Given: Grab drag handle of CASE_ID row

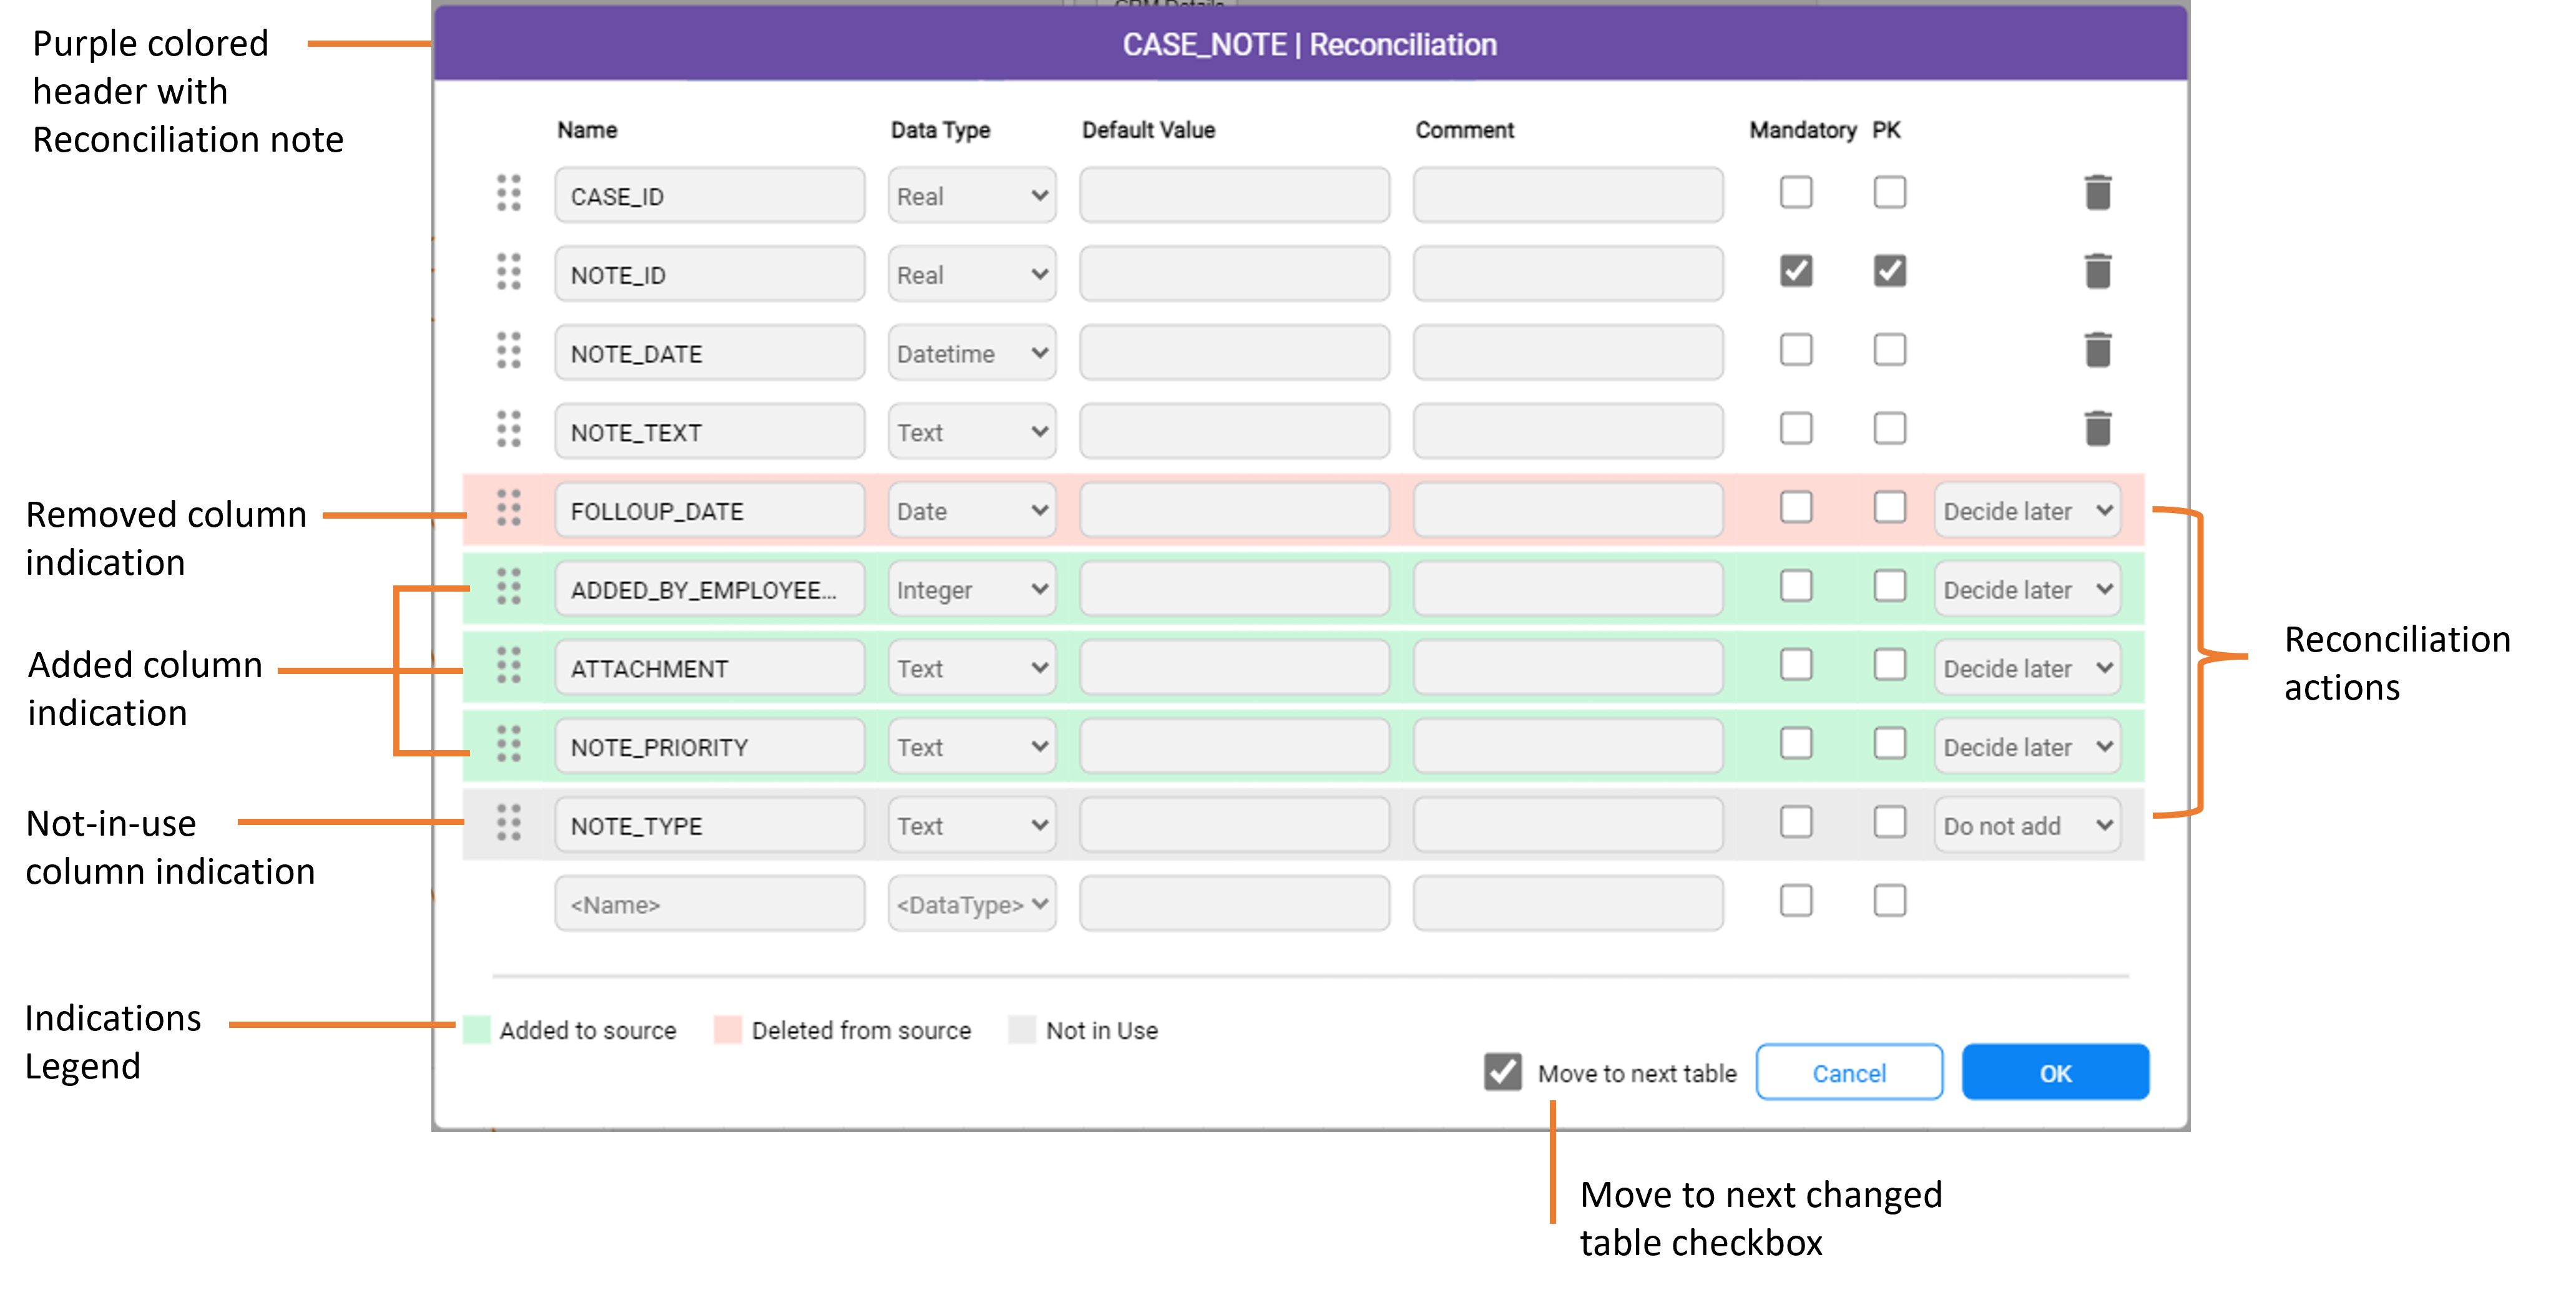Looking at the screenshot, I should [x=508, y=193].
